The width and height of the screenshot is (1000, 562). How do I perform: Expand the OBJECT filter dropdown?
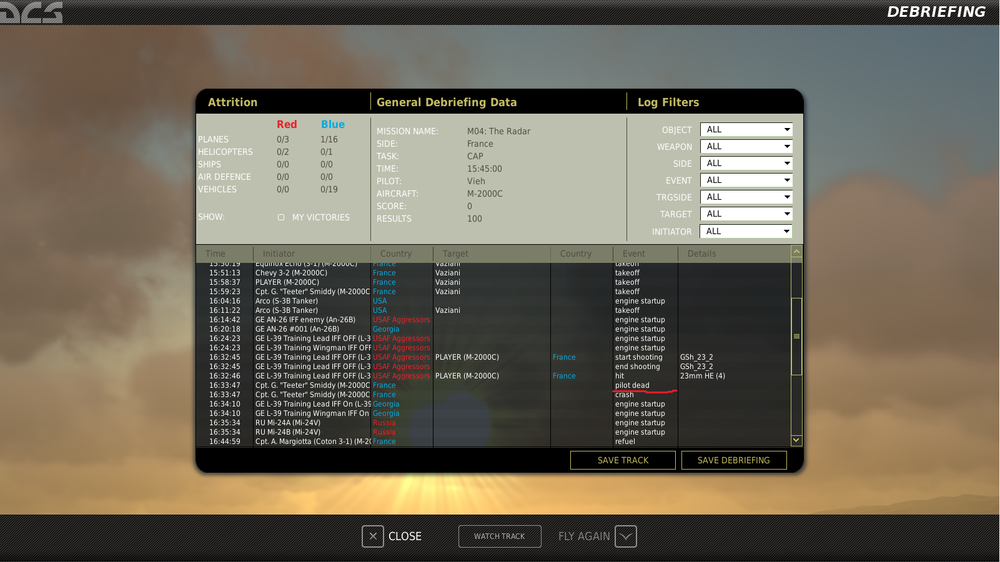coord(746,129)
